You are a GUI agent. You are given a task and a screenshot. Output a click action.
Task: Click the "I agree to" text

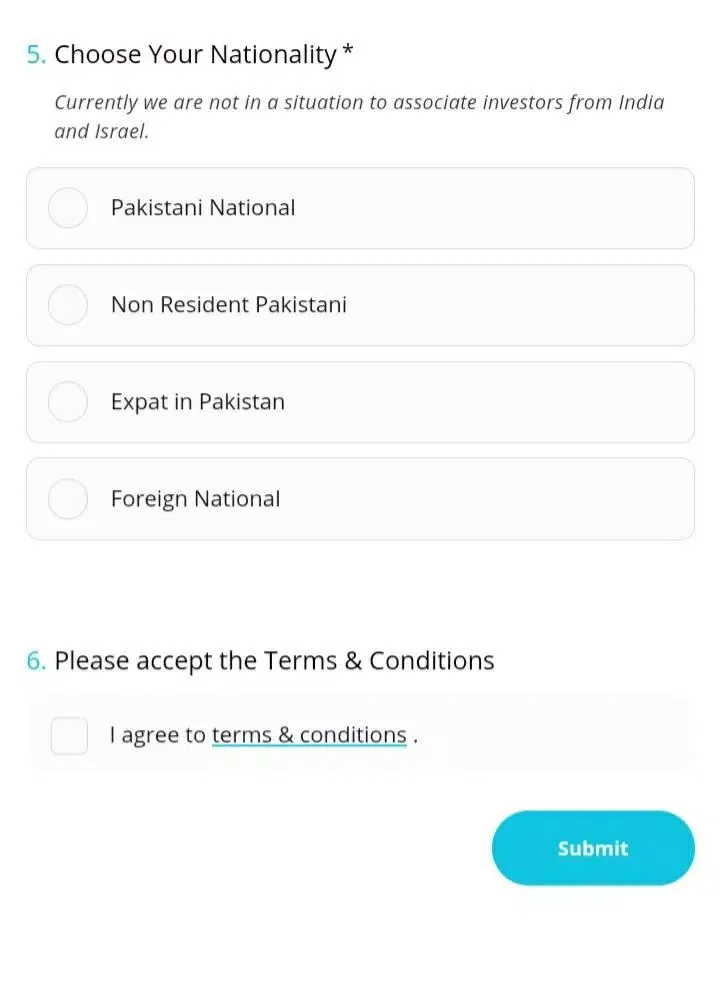157,736
